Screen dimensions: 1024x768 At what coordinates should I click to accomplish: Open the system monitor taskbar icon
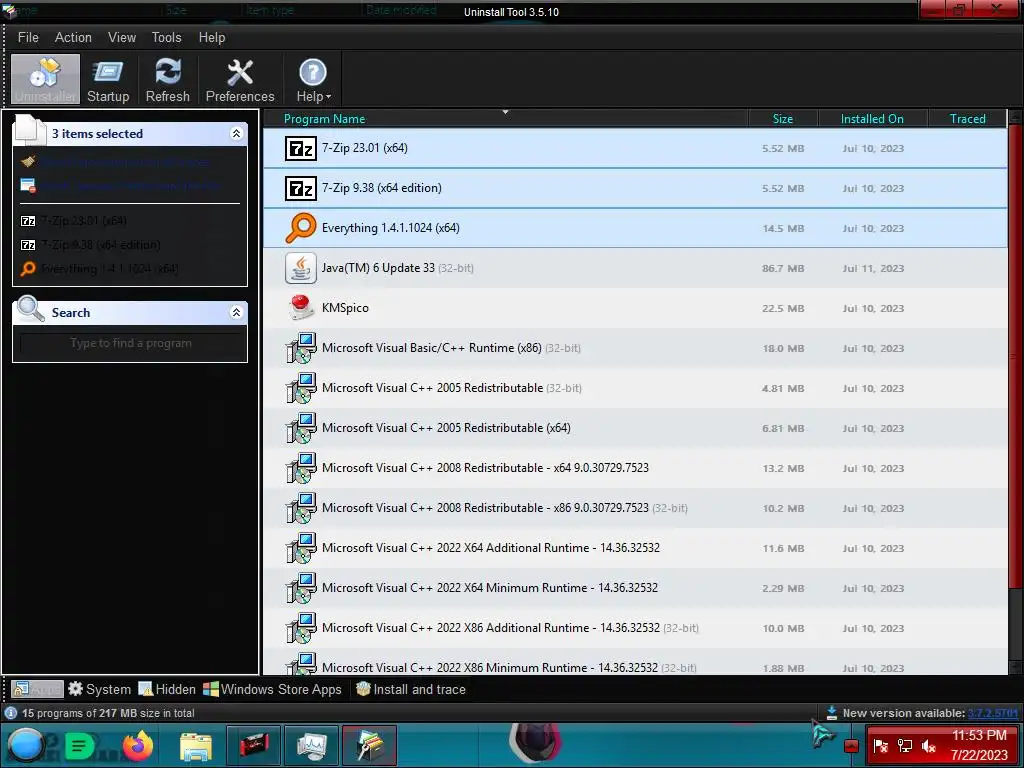(x=312, y=745)
